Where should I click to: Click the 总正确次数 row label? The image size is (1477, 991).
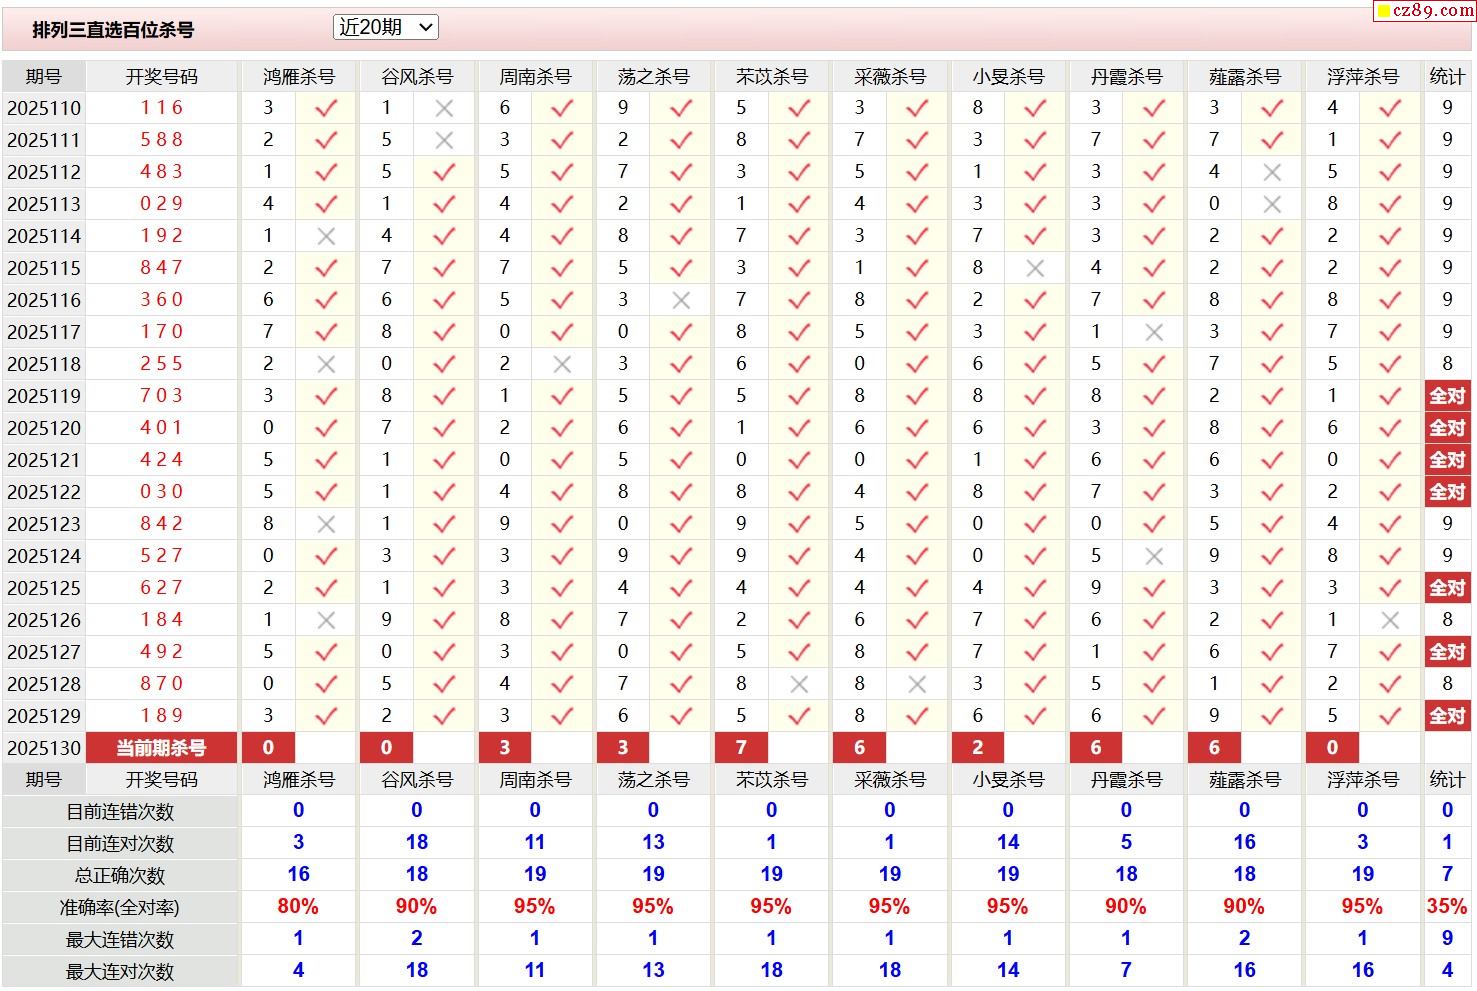[x=120, y=876]
